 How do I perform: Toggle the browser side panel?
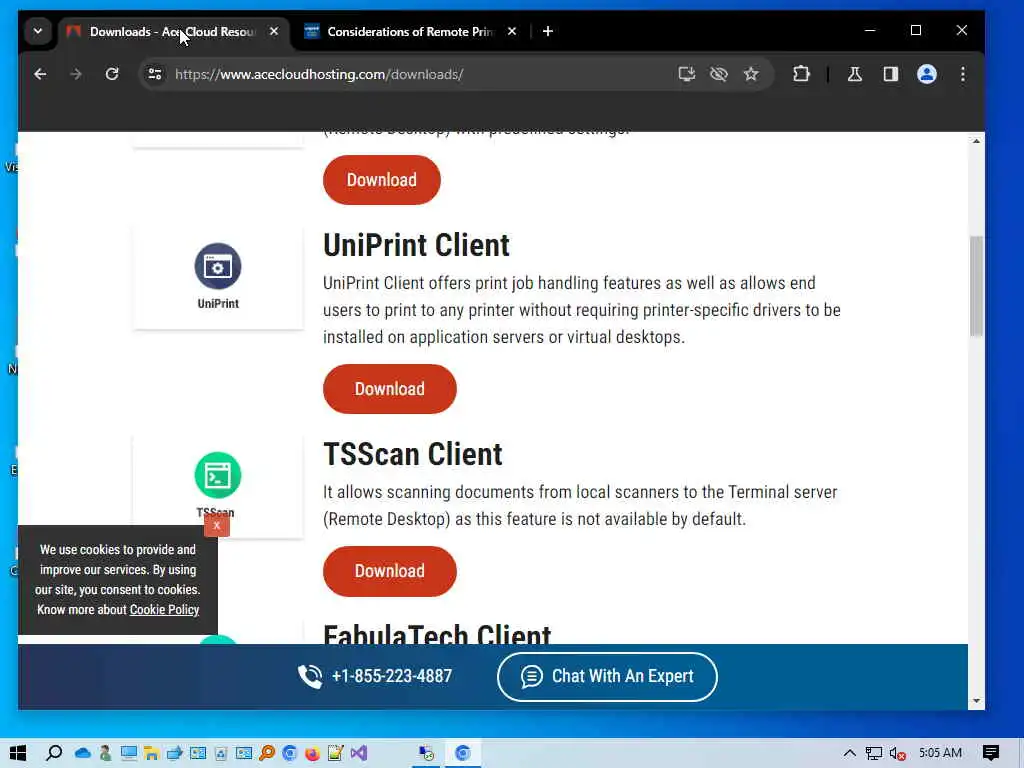pos(891,74)
